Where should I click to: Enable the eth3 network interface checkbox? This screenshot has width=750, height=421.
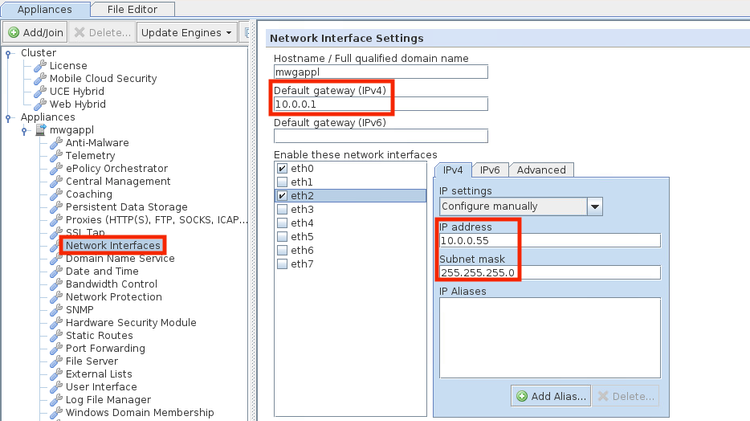click(282, 210)
